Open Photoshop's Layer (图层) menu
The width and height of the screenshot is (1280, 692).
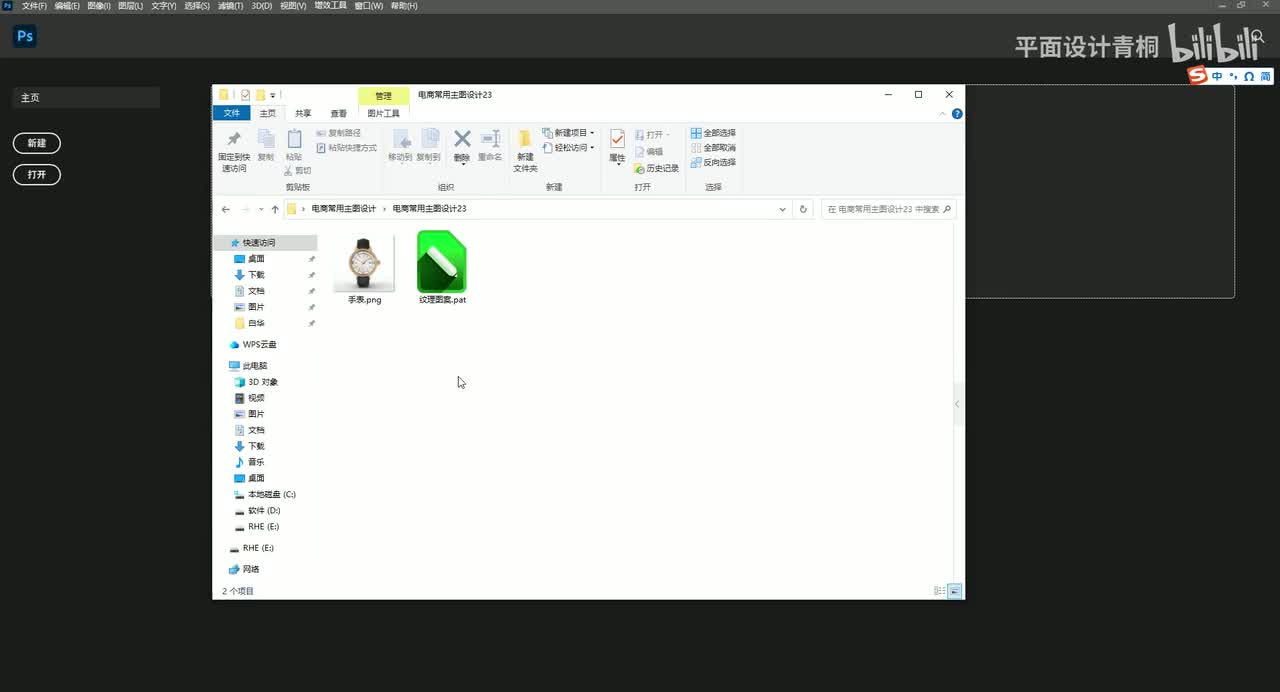pyautogui.click(x=130, y=6)
